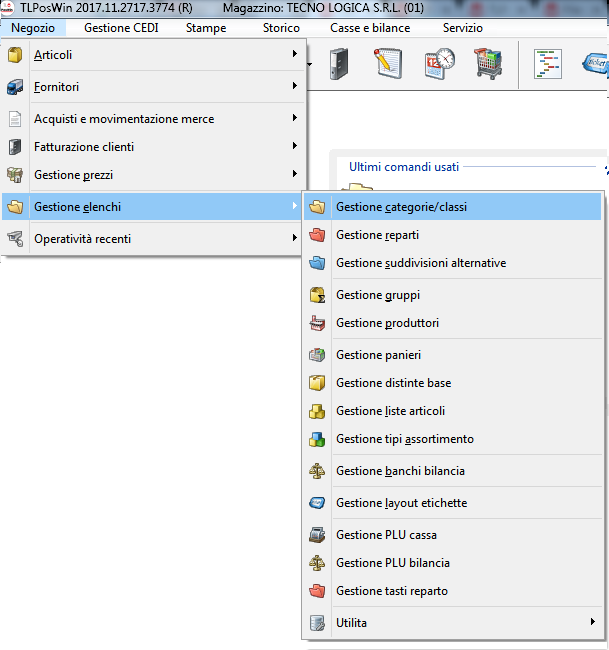Click the toolbar dropdown arrow beside binder icon
This screenshot has width=609, height=650.
(310, 65)
